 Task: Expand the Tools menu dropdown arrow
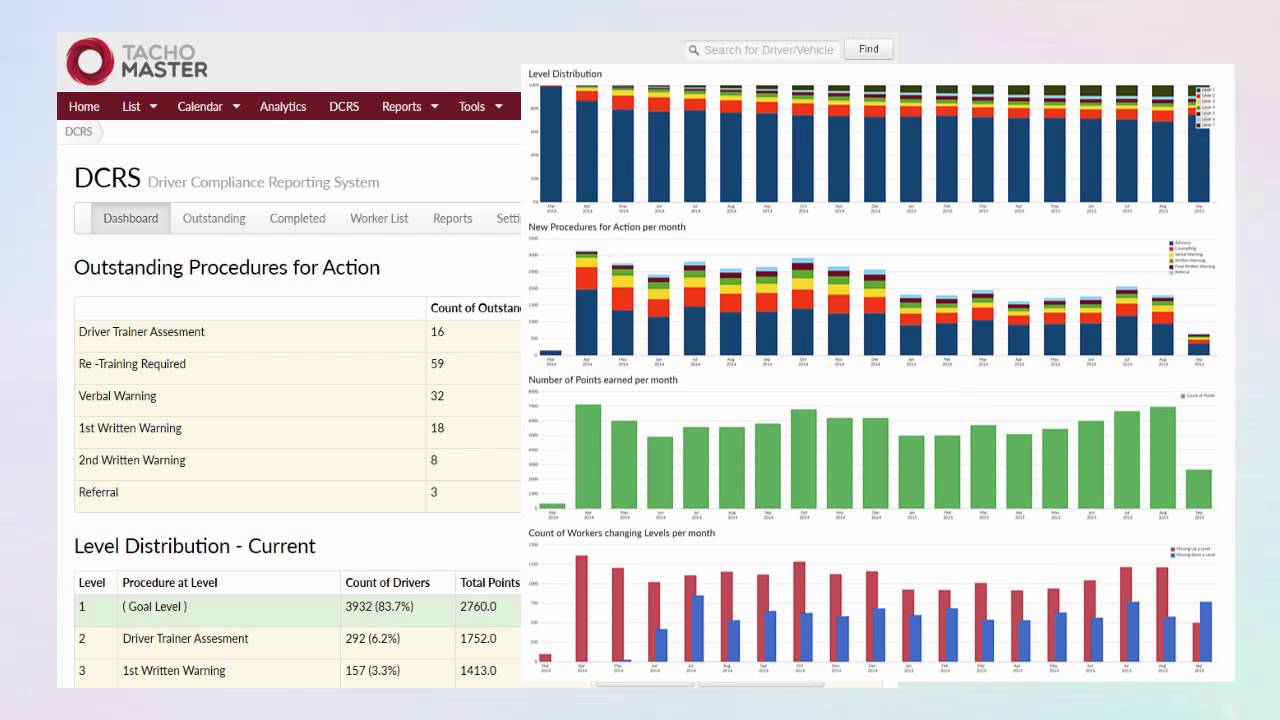(x=498, y=107)
